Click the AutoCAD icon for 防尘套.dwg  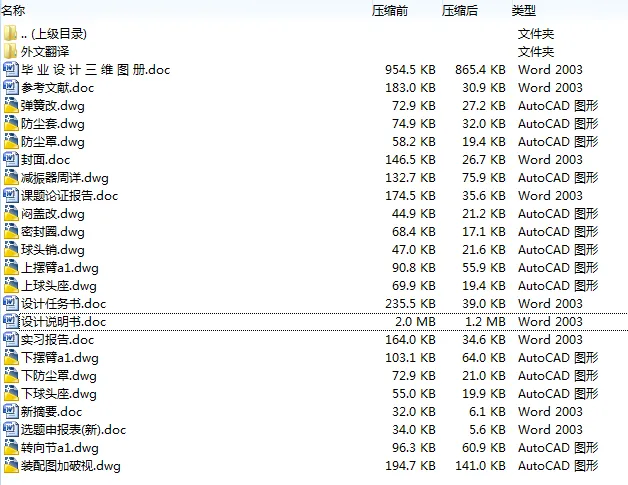pyautogui.click(x=11, y=123)
